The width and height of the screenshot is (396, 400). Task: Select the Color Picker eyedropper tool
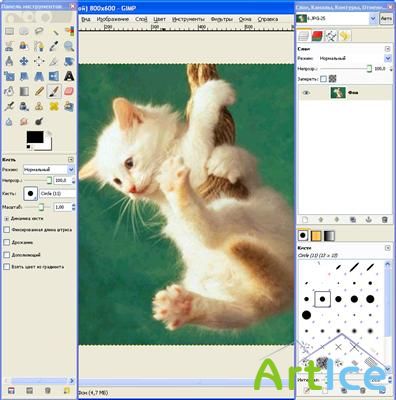pos(55,46)
